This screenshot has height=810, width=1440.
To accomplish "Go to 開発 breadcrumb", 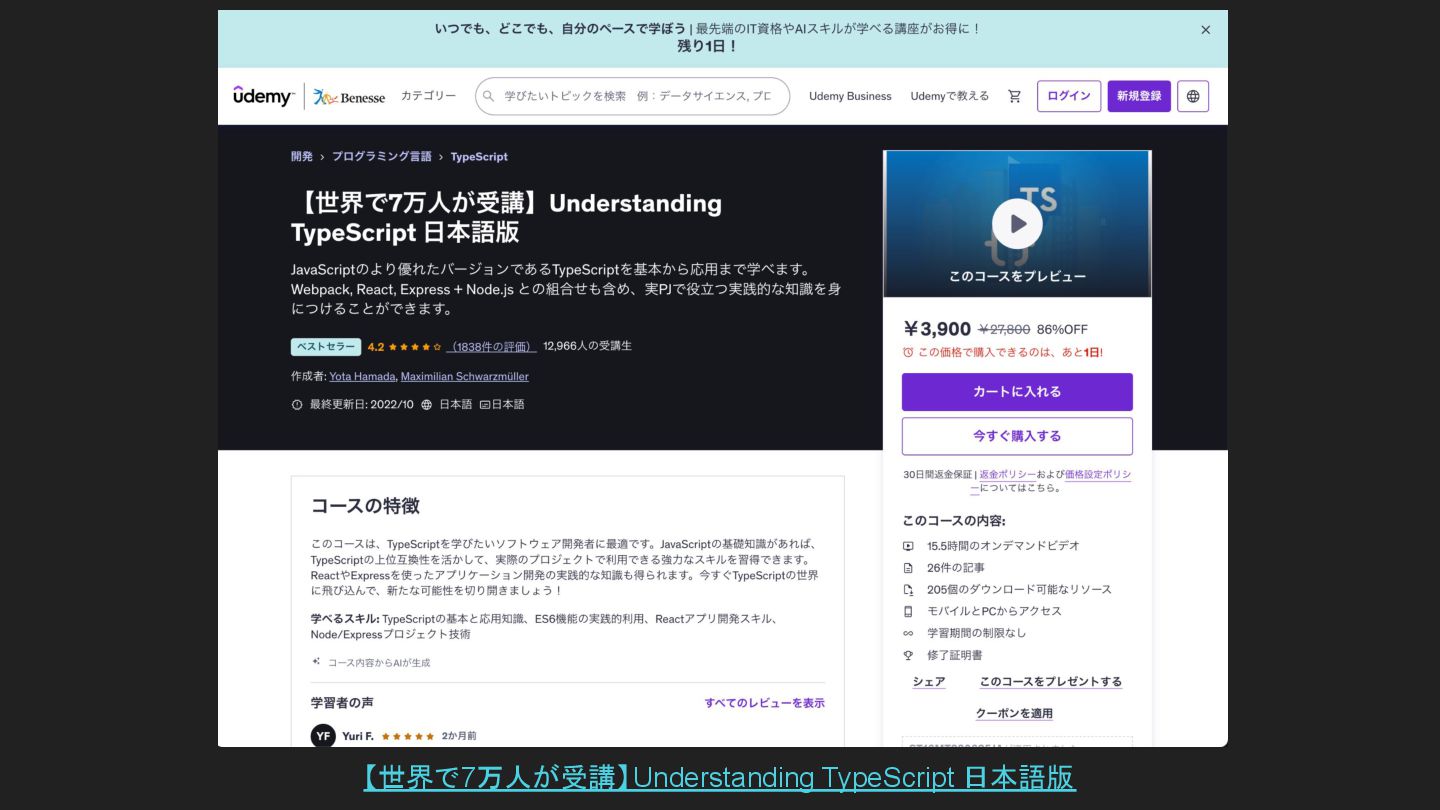I will coord(302,157).
